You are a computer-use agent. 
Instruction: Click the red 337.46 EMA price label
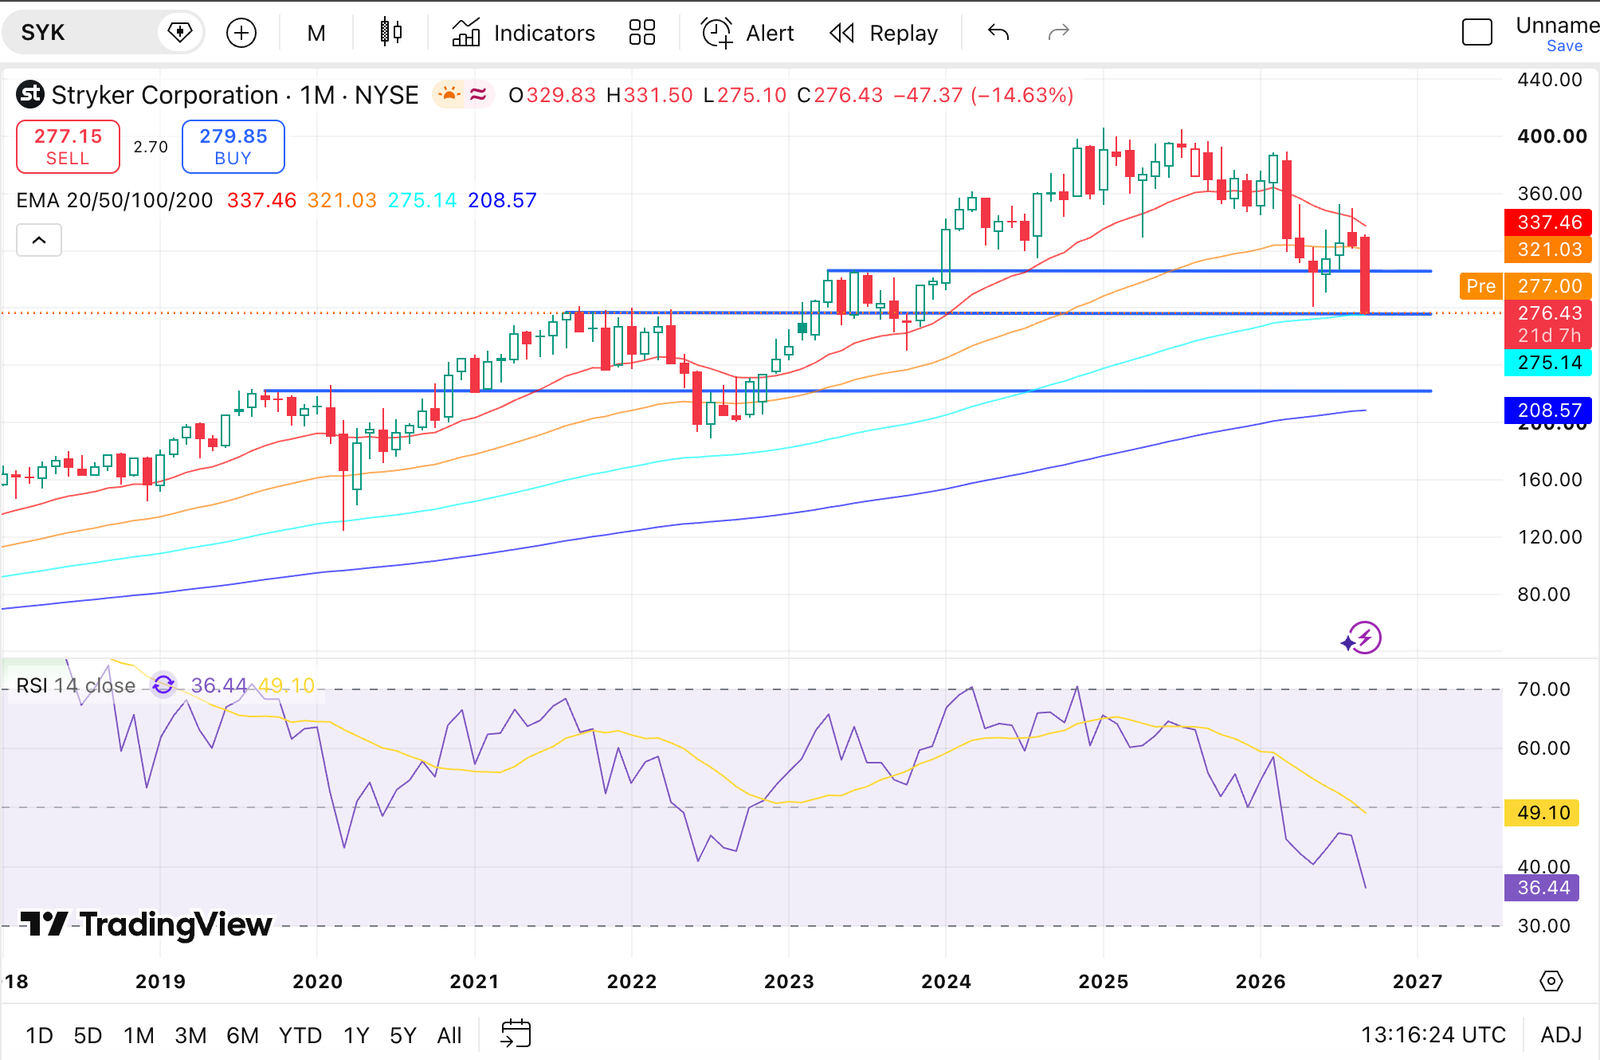[1549, 222]
